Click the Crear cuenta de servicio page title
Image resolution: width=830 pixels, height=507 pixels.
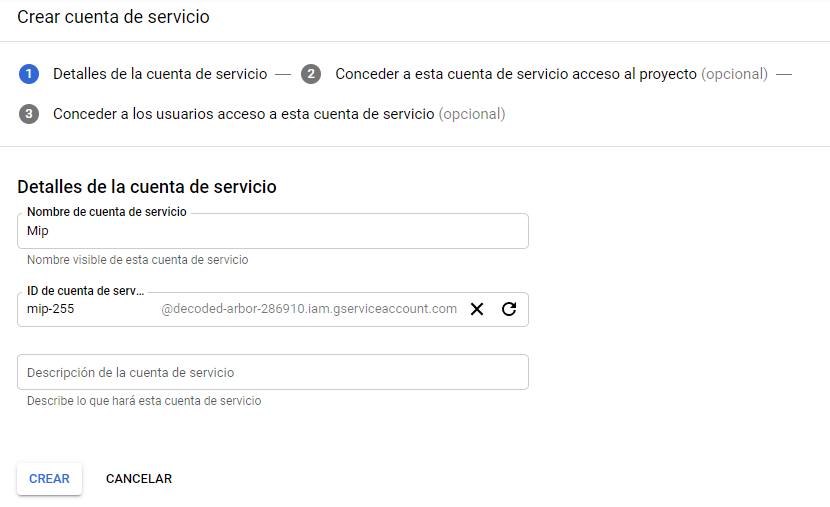(113, 17)
